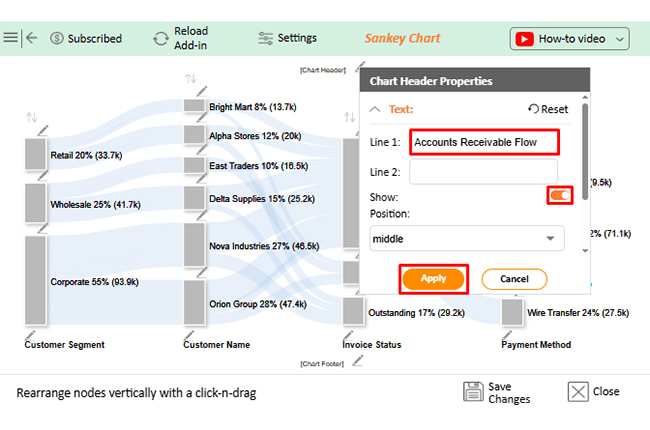Open the hamburger menu icon
The image size is (650, 430).
[x=11, y=38]
